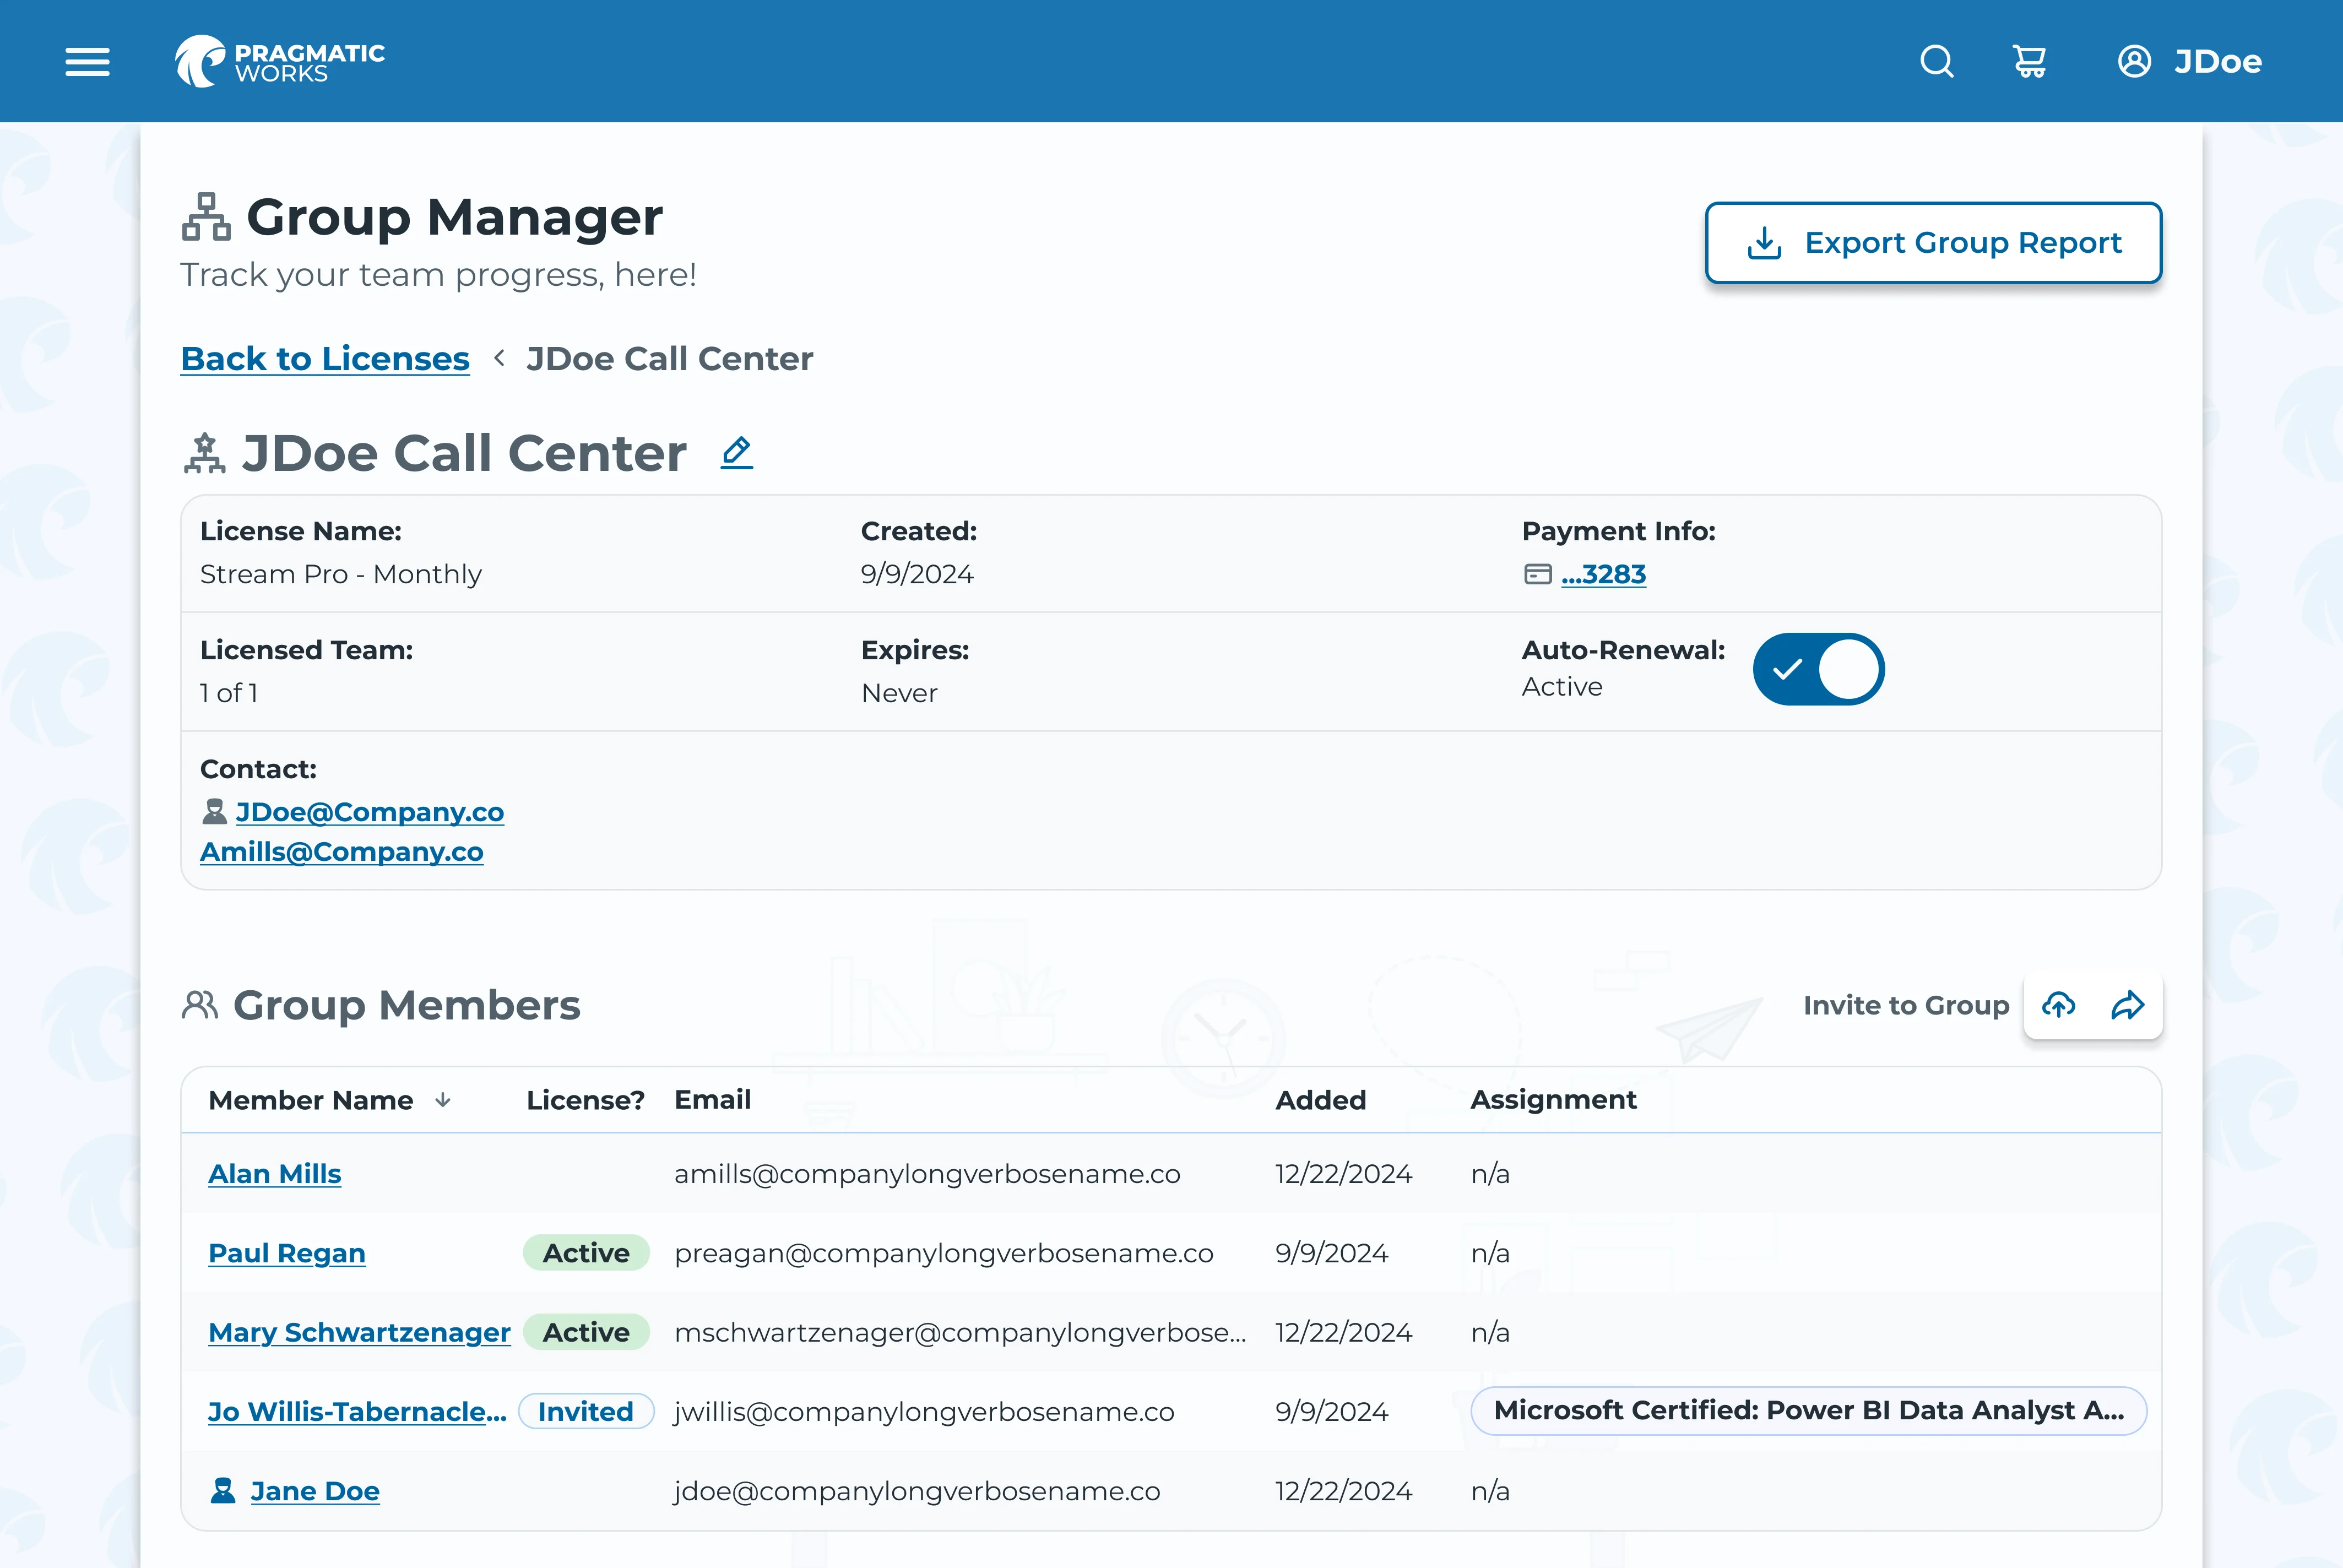Click the Assignment column header
The width and height of the screenshot is (2343, 1568).
[x=1553, y=1100]
